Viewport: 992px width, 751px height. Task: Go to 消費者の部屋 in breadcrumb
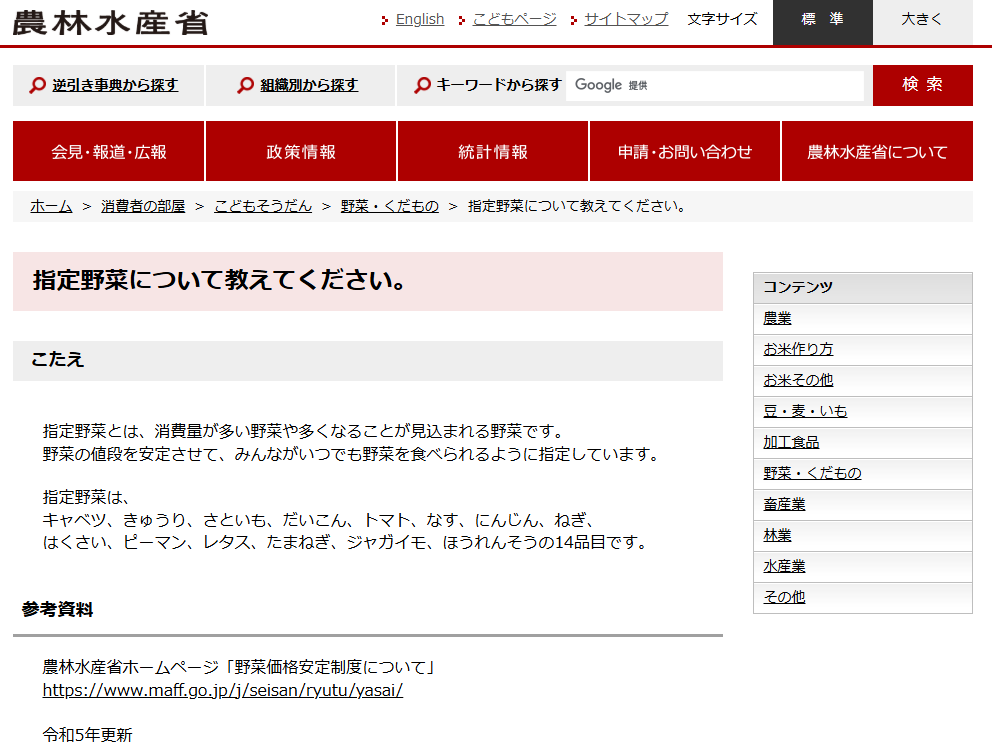[x=143, y=206]
